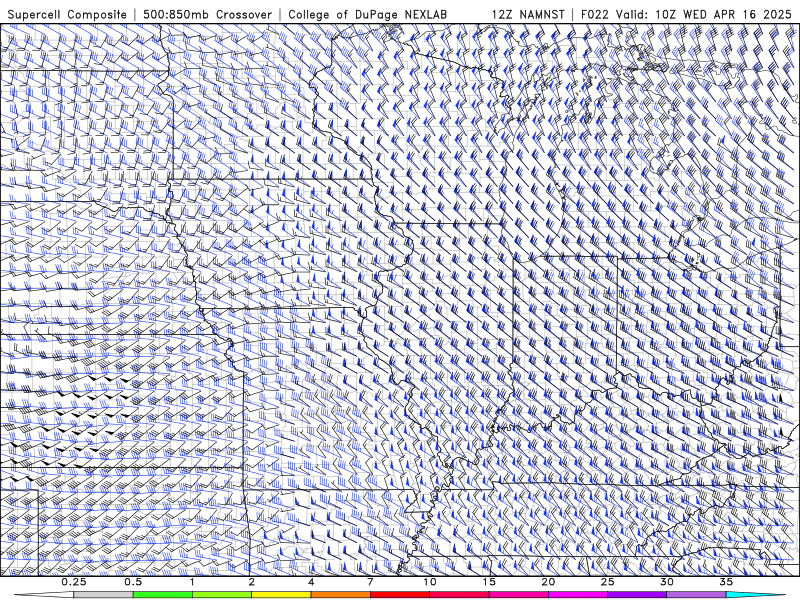Image resolution: width=800 pixels, height=600 pixels.
Task: Click the legend value label 35
Action: point(726,582)
